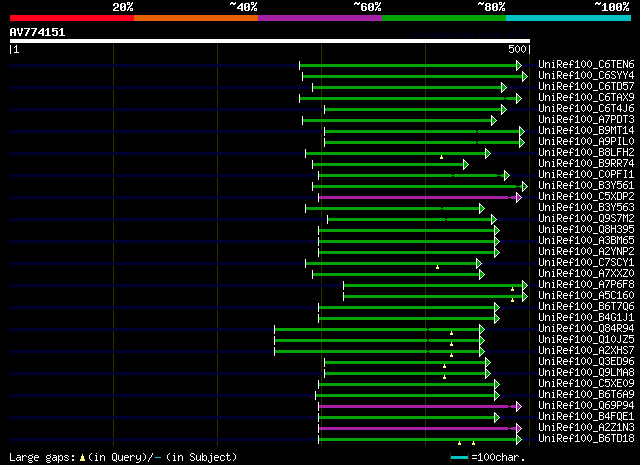640x465 pixels.
Task: Click the UniRef100_A2Z1N3 label
Action: [586, 428]
